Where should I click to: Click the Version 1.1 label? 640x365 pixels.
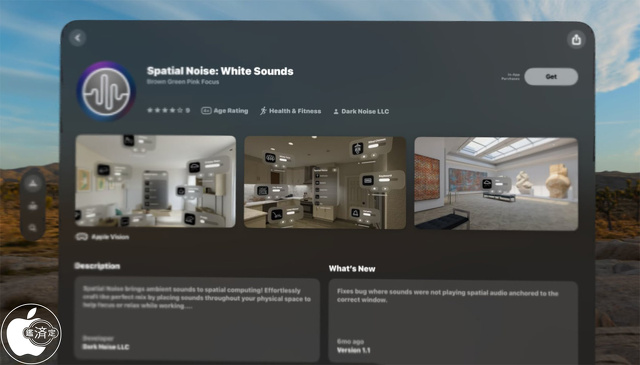(x=353, y=350)
